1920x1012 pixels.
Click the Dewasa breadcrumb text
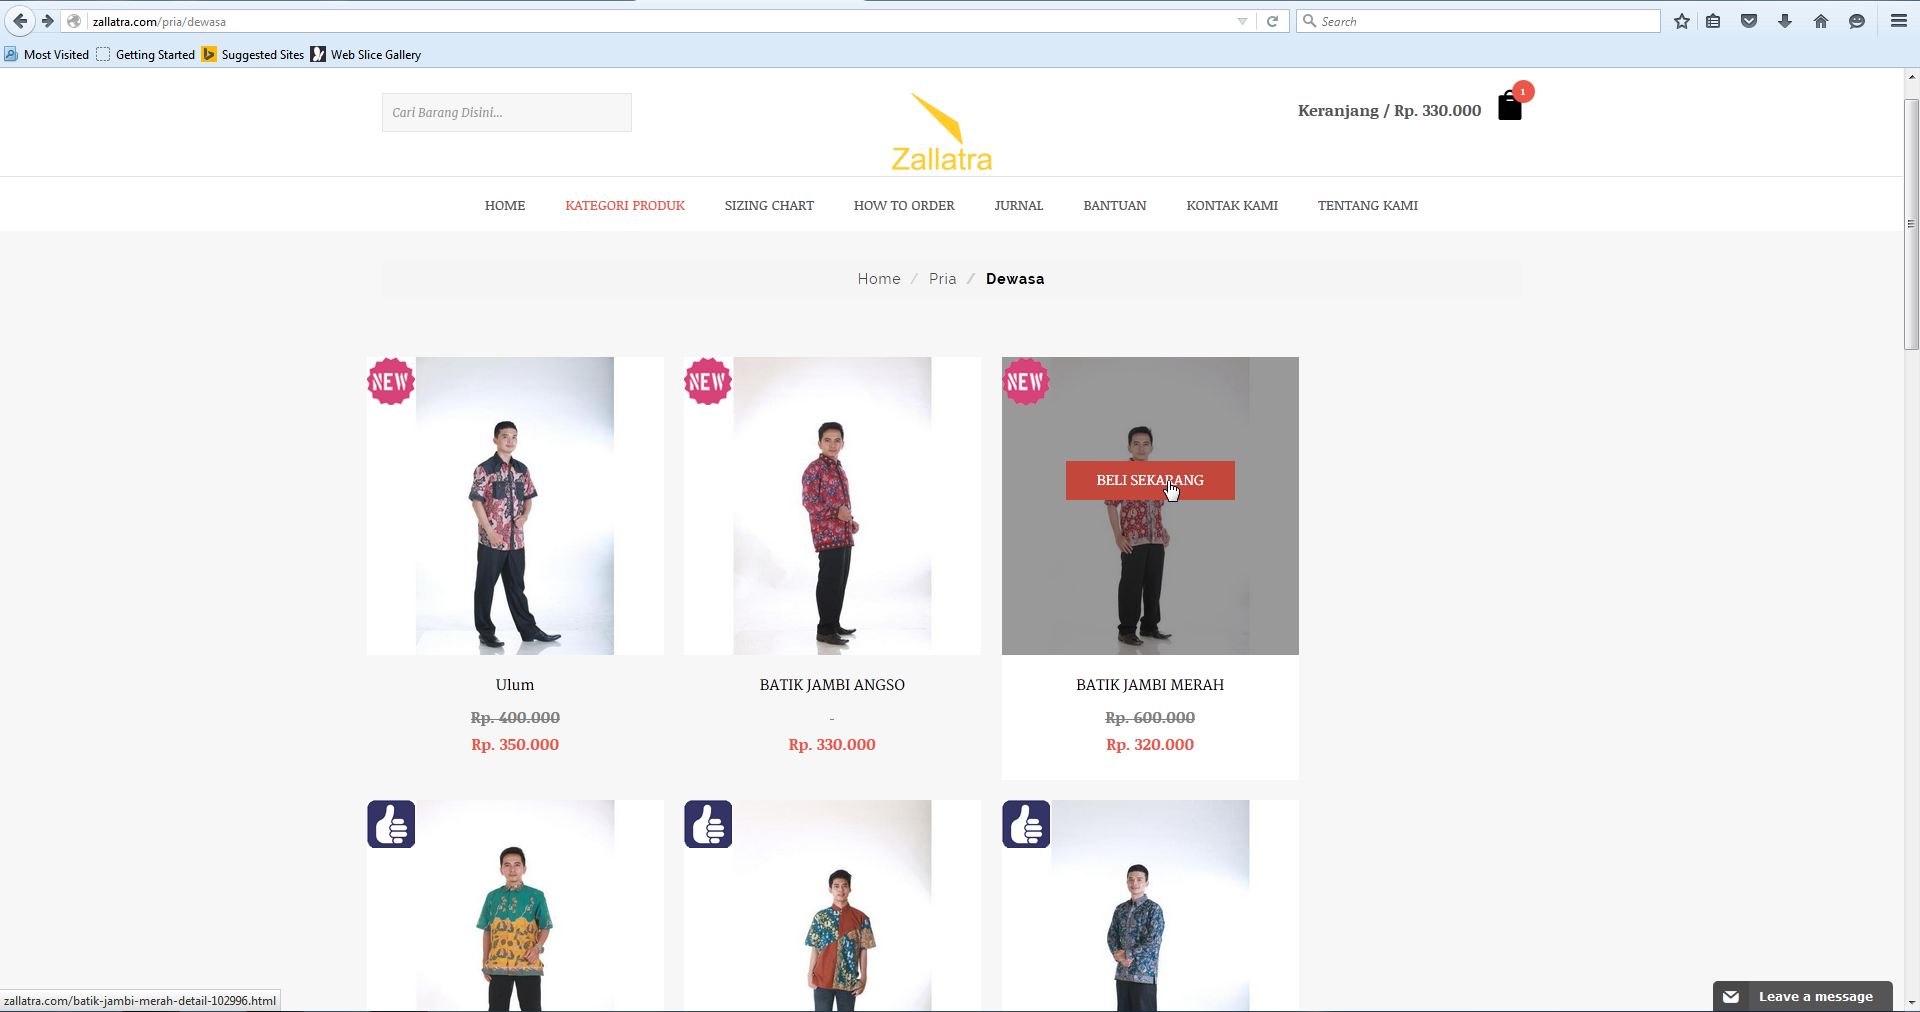click(x=1015, y=279)
